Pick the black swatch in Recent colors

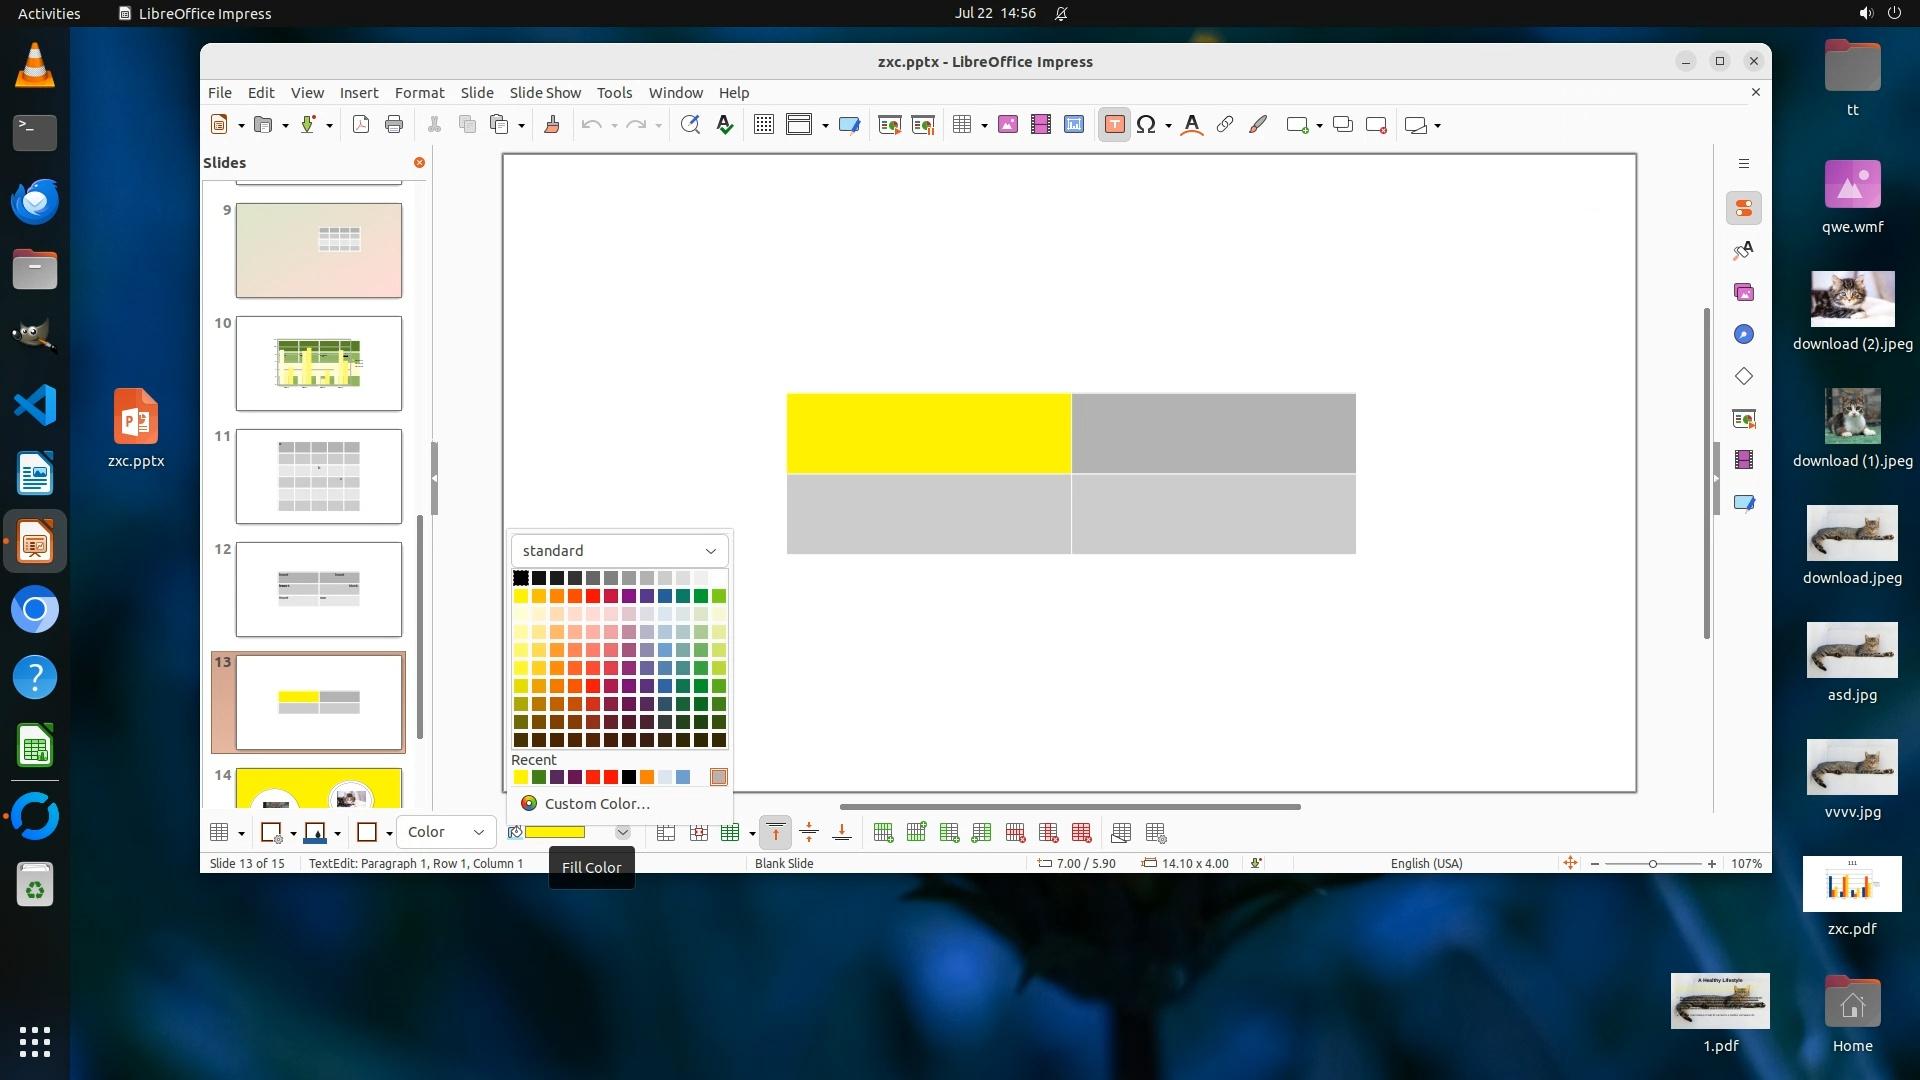628,777
